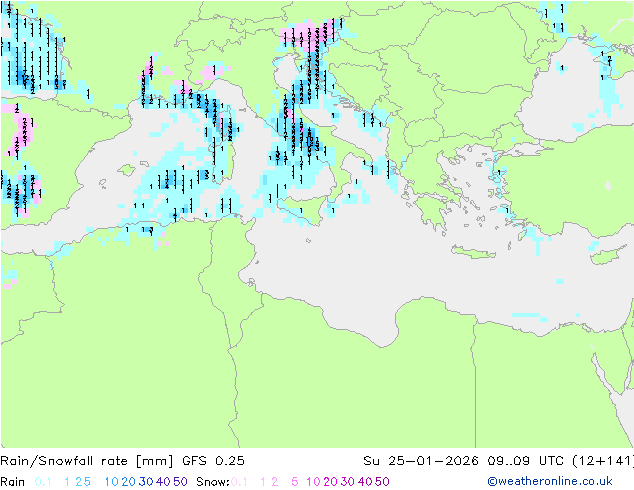Screen dimensions: 634x490
Task: Click the '(12+141)' forecast offset text
Action: pyautogui.click(x=603, y=461)
